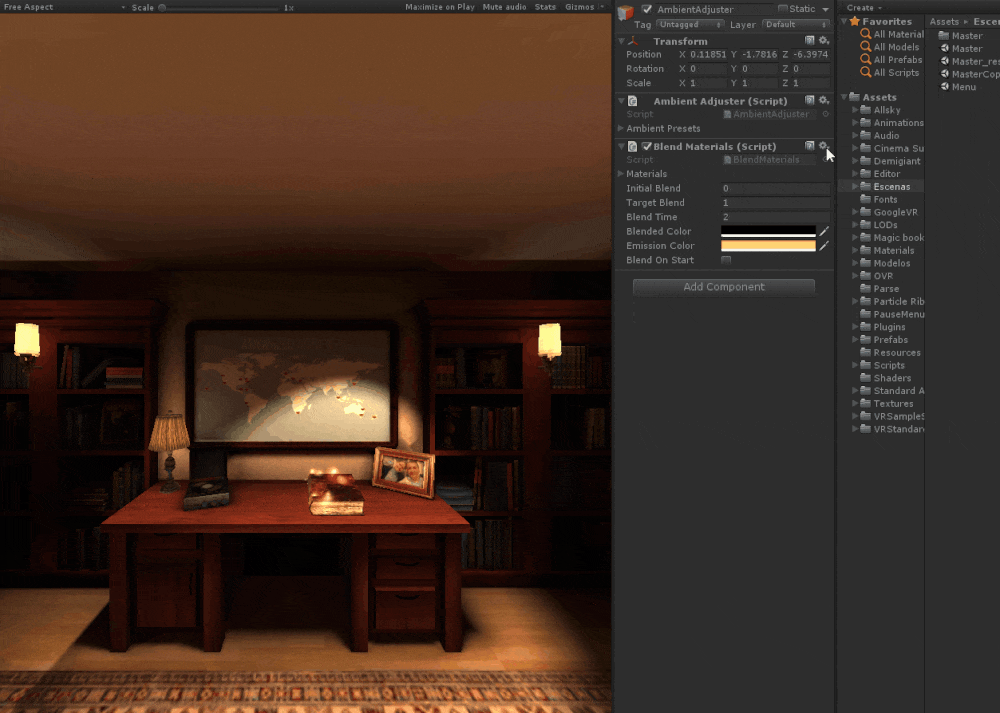Open Transform component gear settings menu
Screen dimensions: 1000x713
823,40
